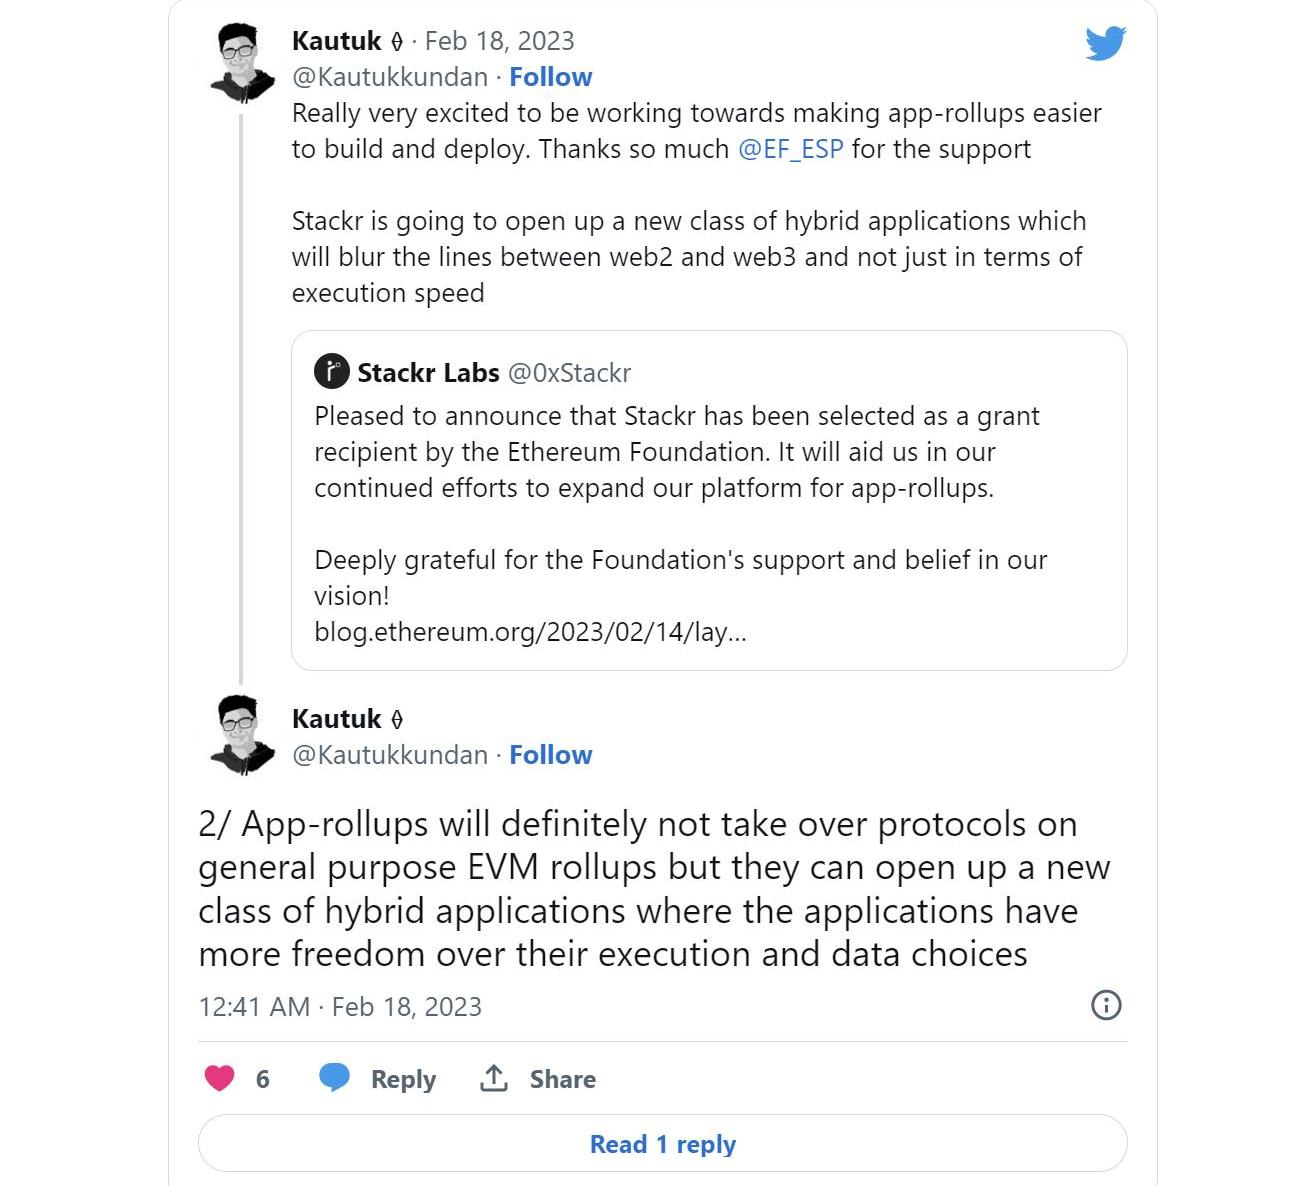
Task: Click the Stackr Labs round logo icon
Action: (332, 372)
